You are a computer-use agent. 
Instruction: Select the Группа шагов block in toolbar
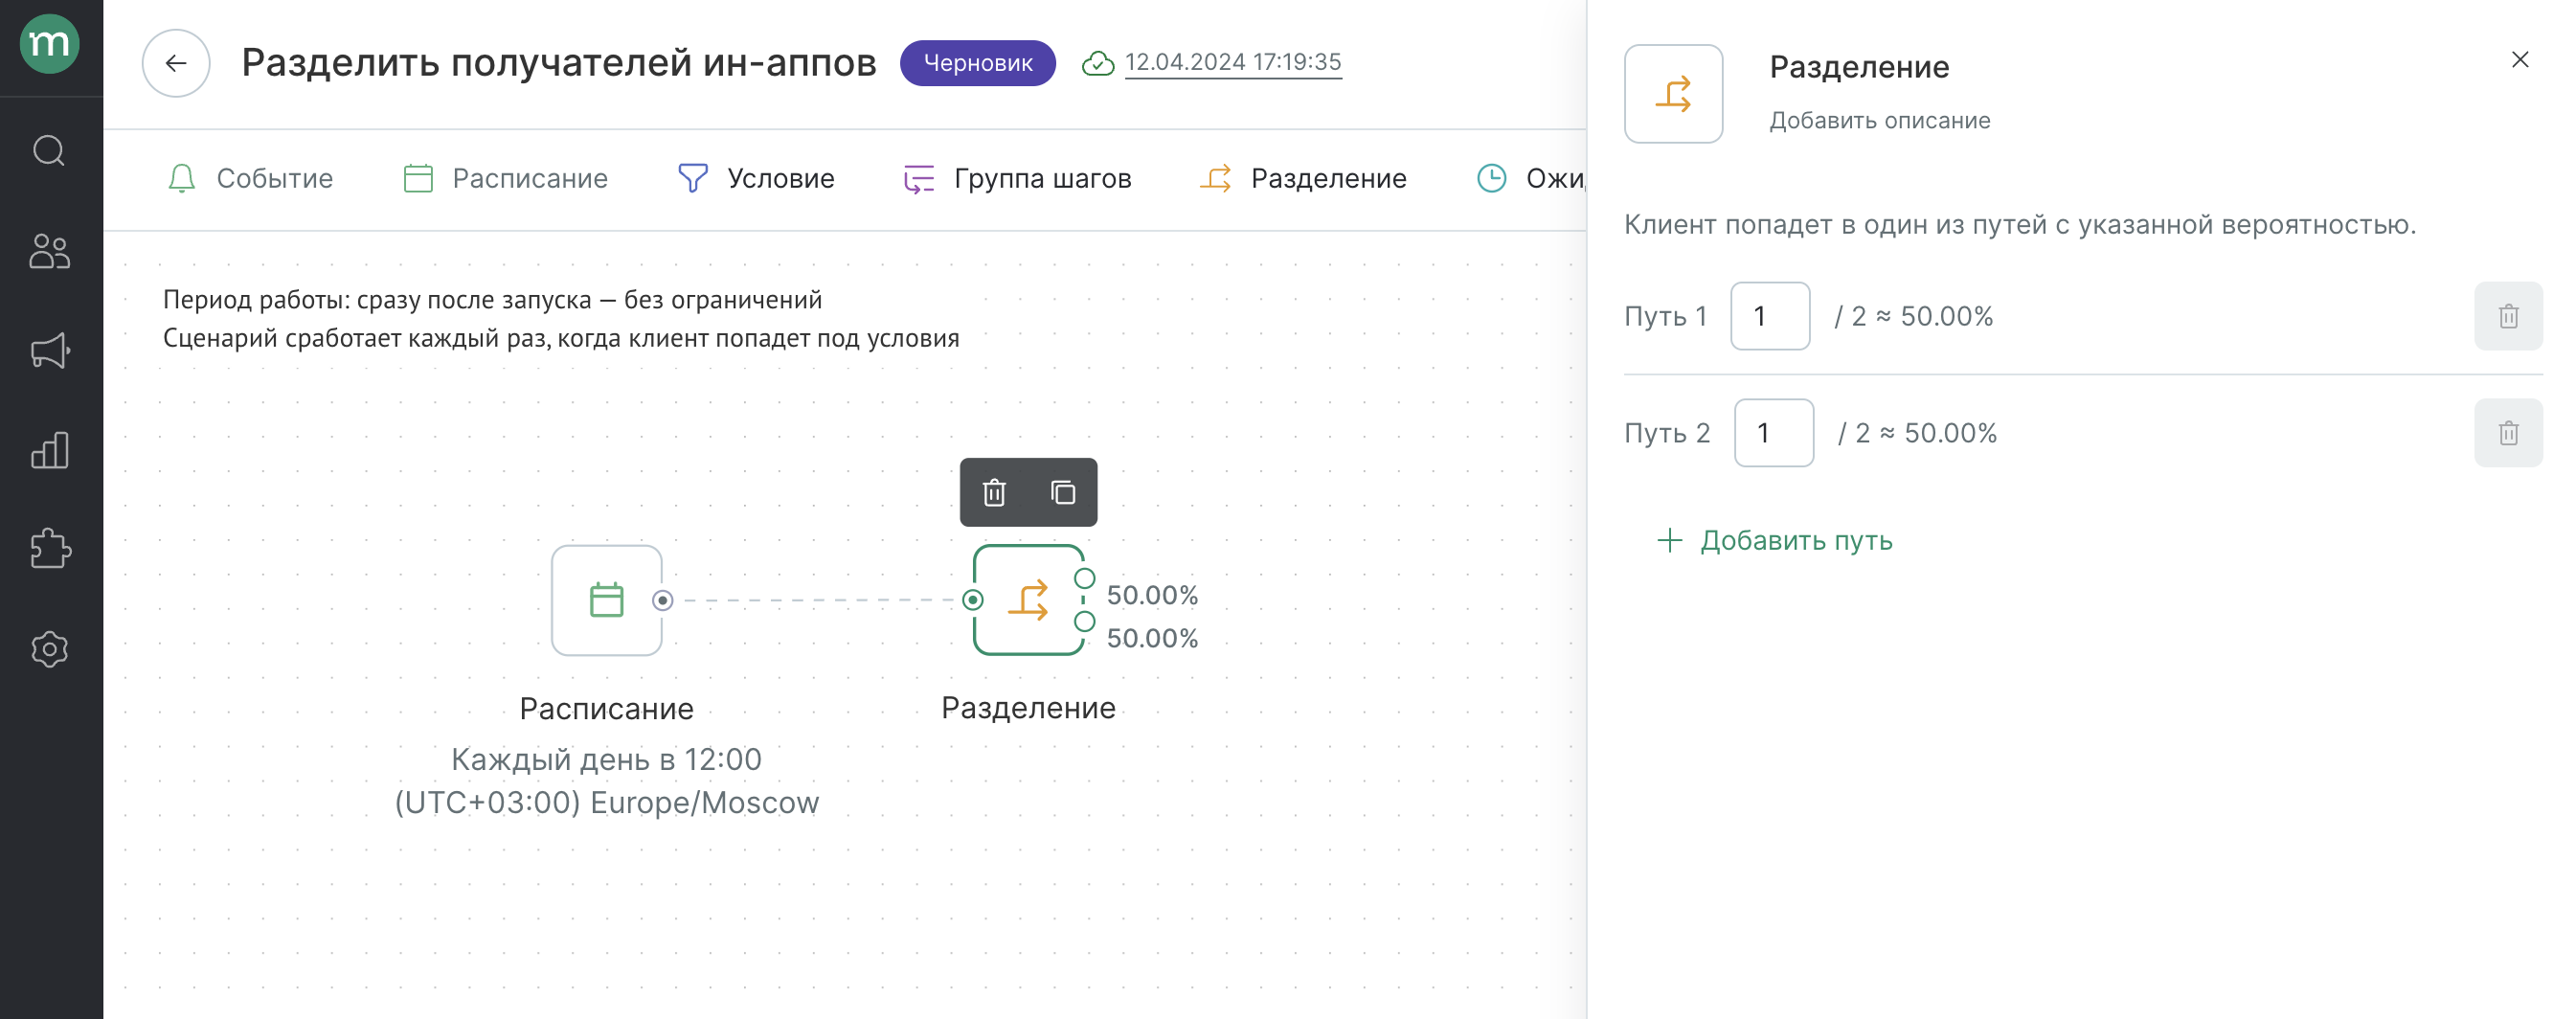pyautogui.click(x=1017, y=179)
